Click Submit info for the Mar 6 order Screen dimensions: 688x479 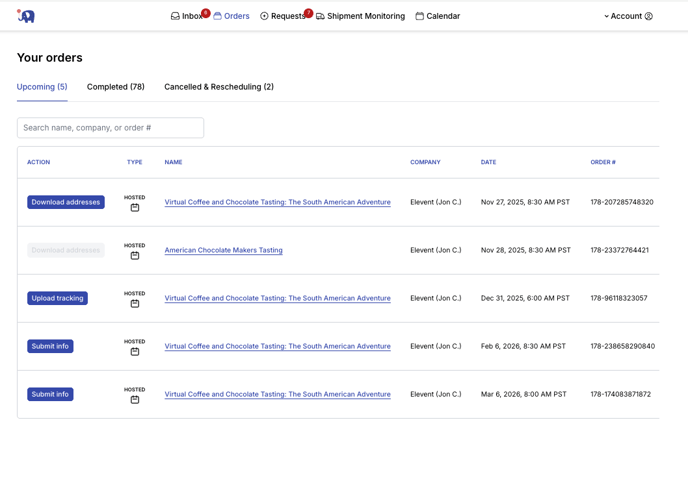(50, 394)
